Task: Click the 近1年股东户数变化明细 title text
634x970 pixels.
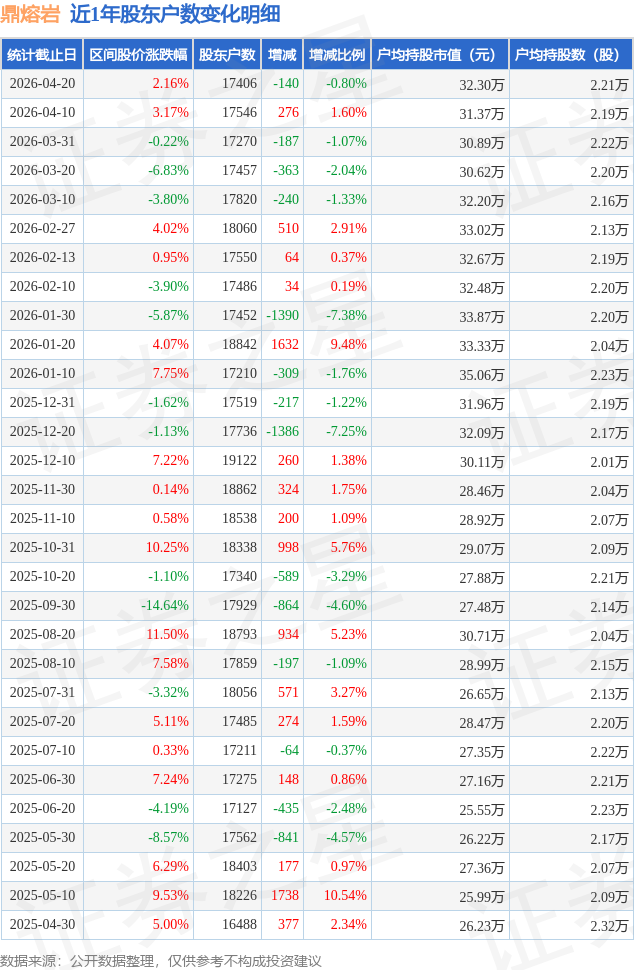Action: pos(175,14)
